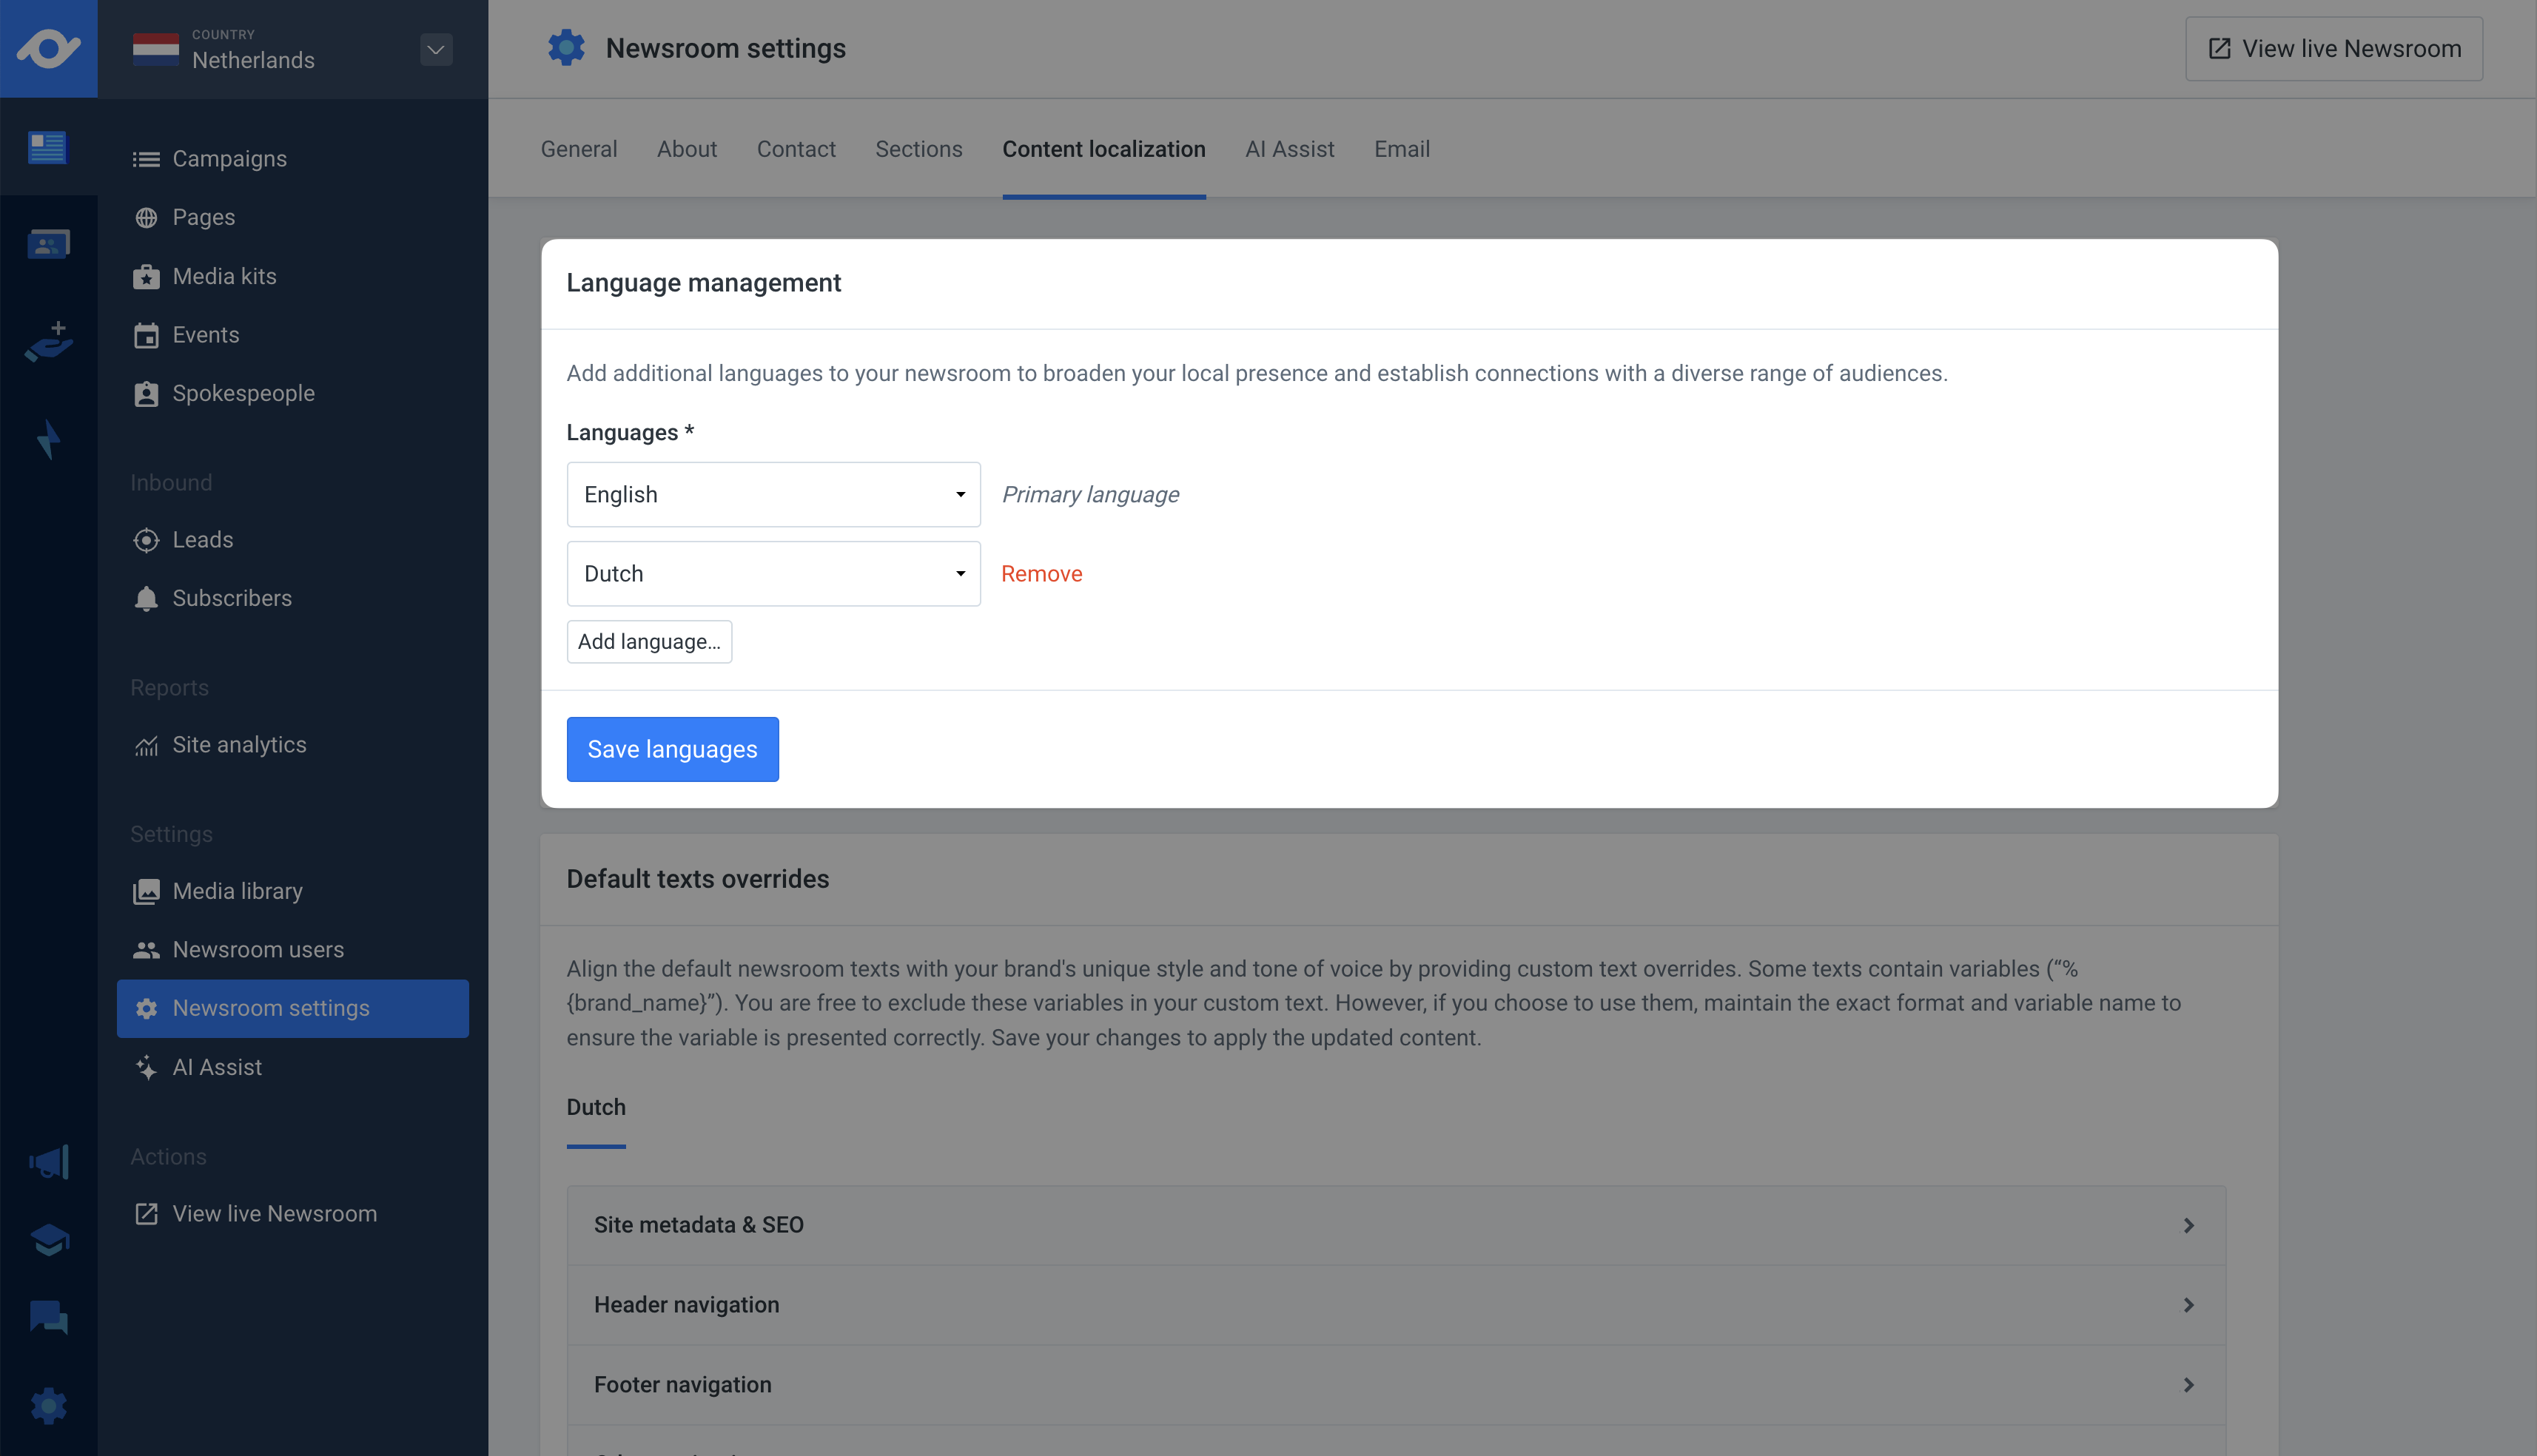Open the Netherlands country dropdown
Screen dimensions: 2537x1456
(435, 50)
